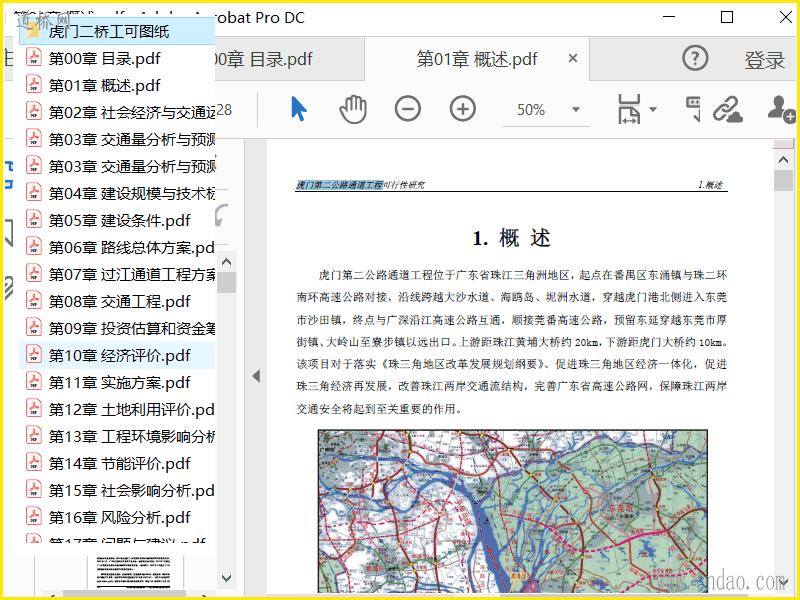
Task: Click the comment/stamp tool icon
Action: (x=691, y=109)
